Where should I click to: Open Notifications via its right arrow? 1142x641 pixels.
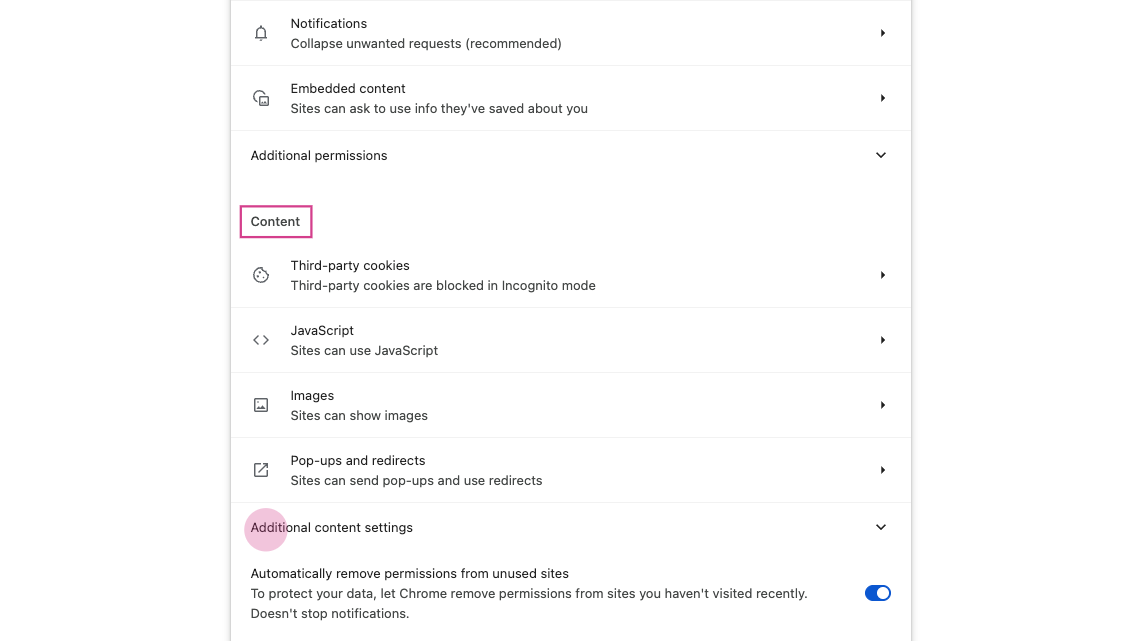[882, 34]
